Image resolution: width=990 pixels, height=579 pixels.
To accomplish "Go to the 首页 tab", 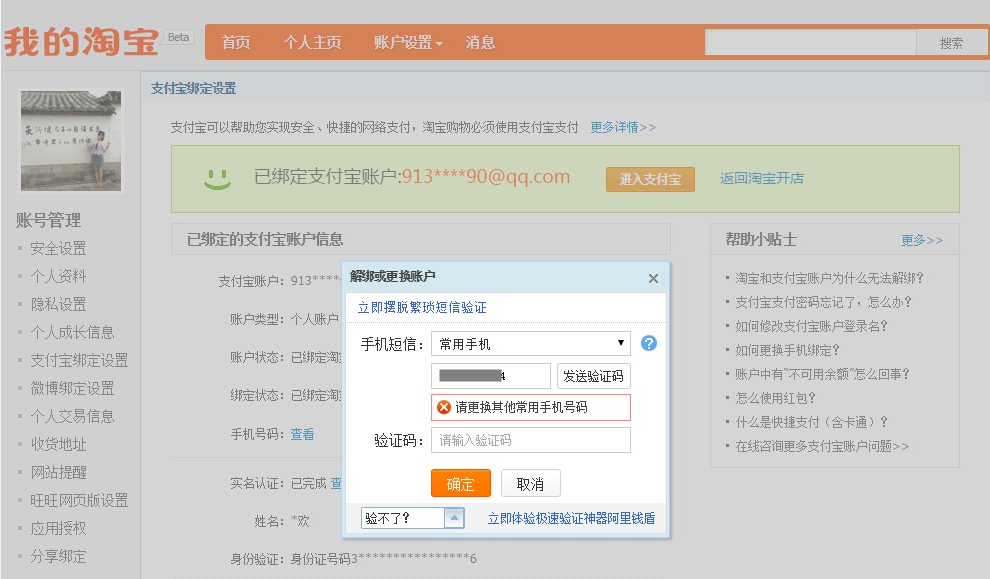I will [x=236, y=42].
